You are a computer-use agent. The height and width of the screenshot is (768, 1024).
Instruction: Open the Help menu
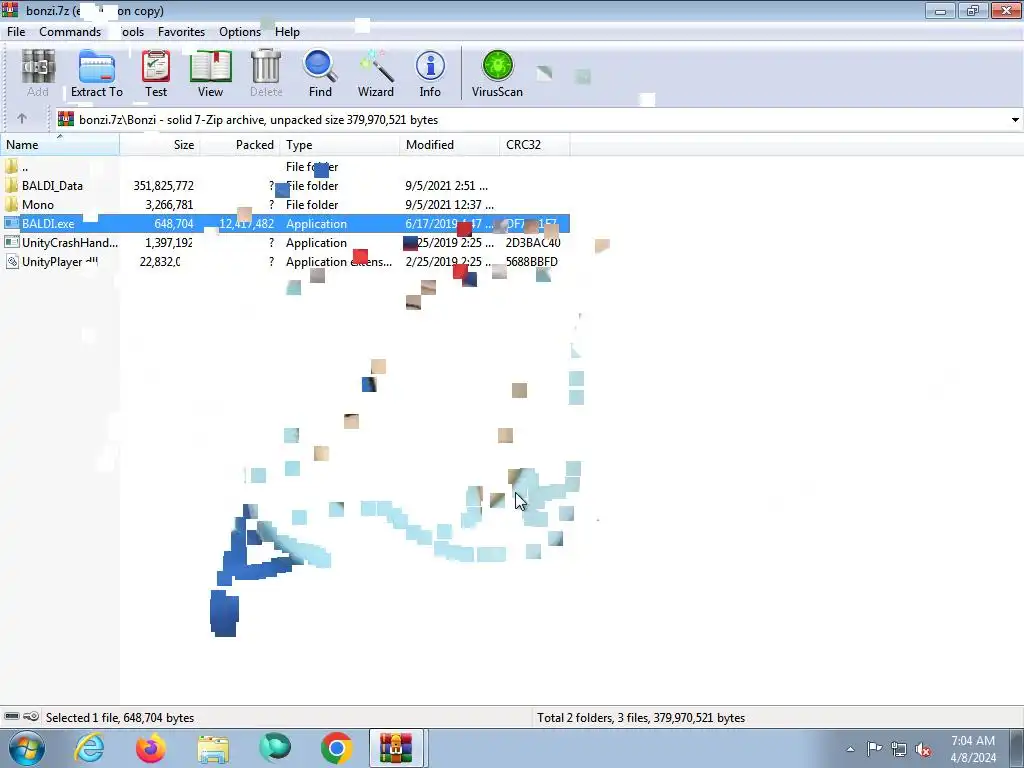click(287, 31)
